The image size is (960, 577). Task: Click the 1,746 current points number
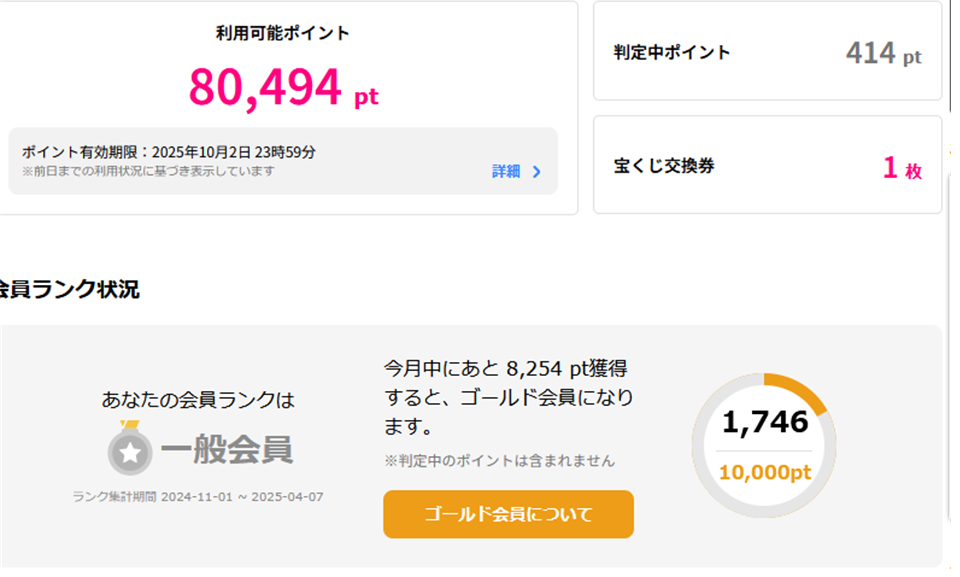[765, 422]
